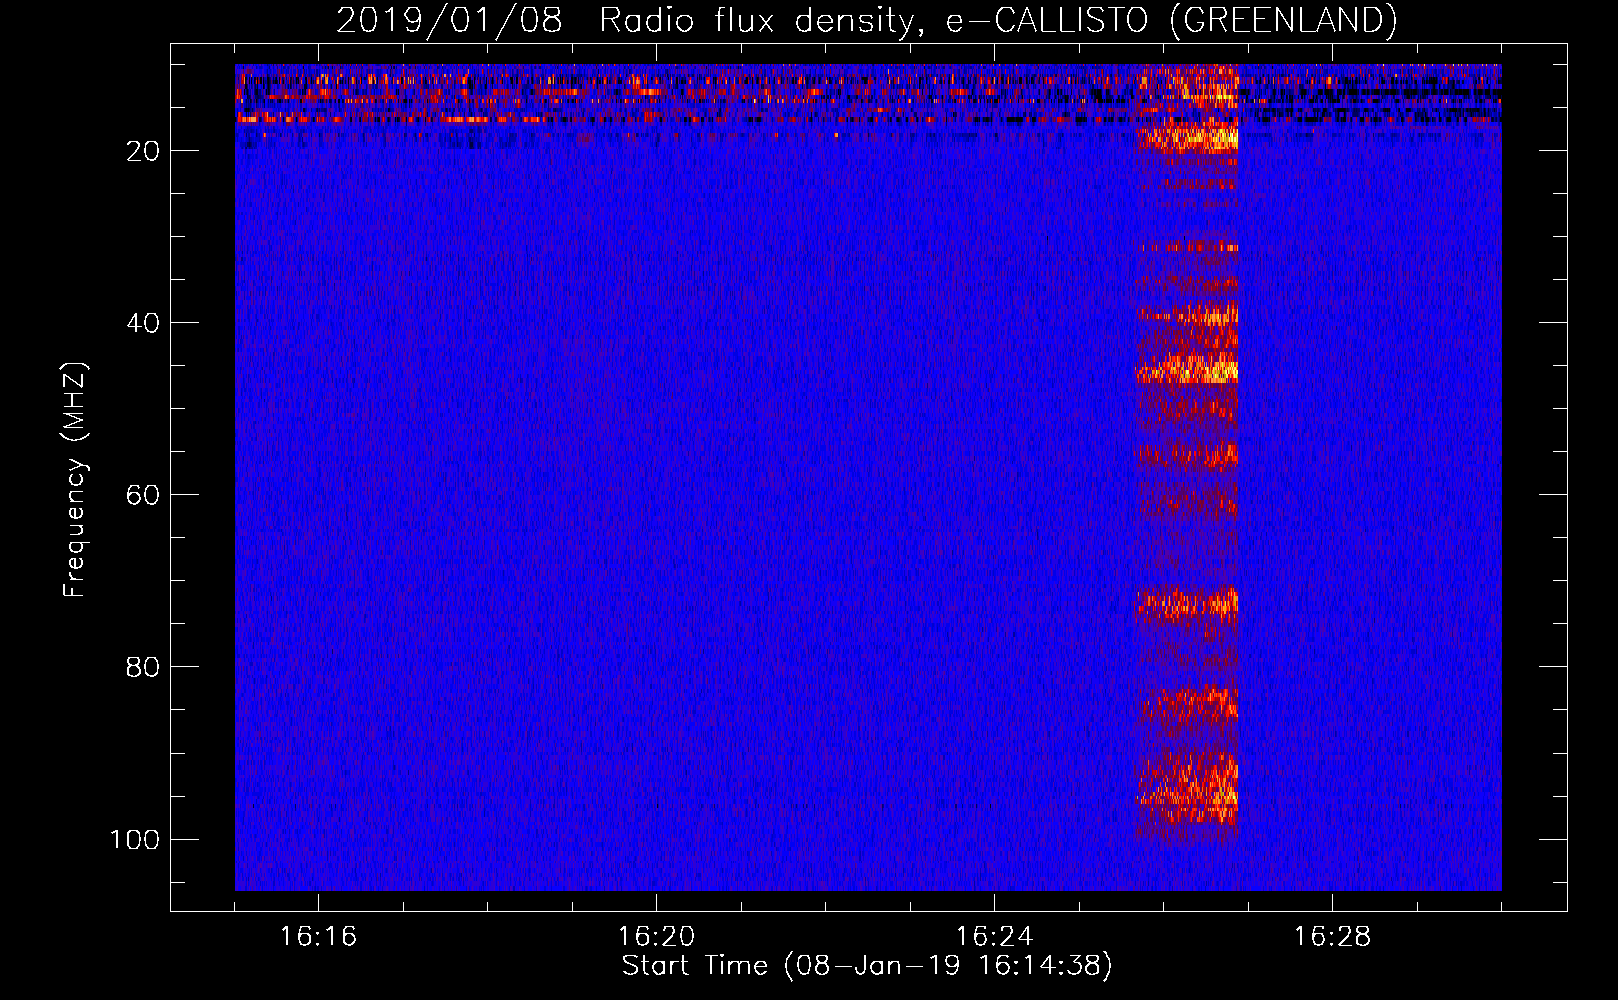Click the burst band near 73 MHz

[x=1187, y=603]
